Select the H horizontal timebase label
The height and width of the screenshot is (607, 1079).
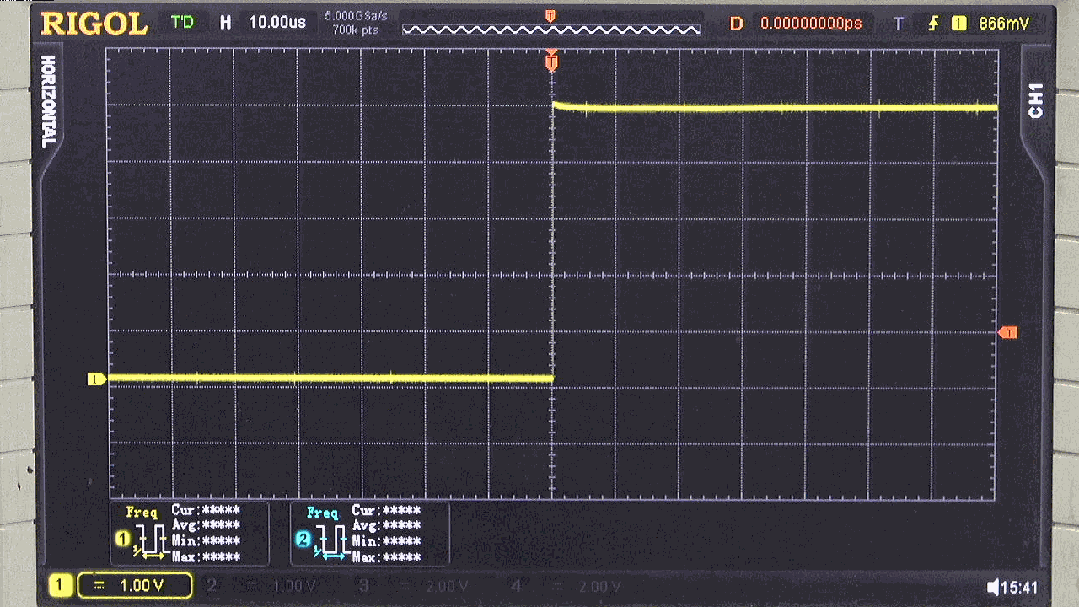click(225, 23)
